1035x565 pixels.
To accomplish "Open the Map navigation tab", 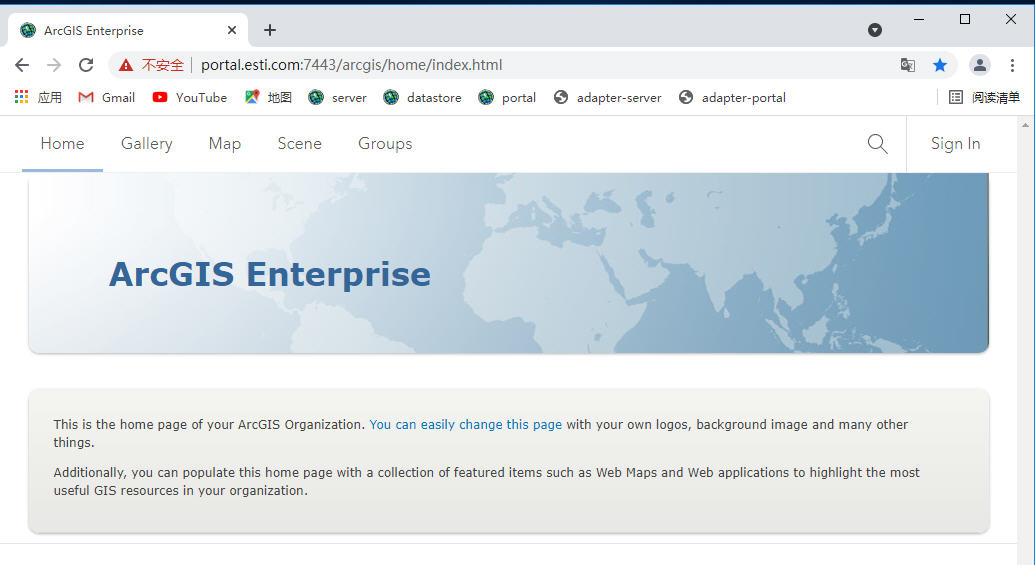I will point(224,143).
